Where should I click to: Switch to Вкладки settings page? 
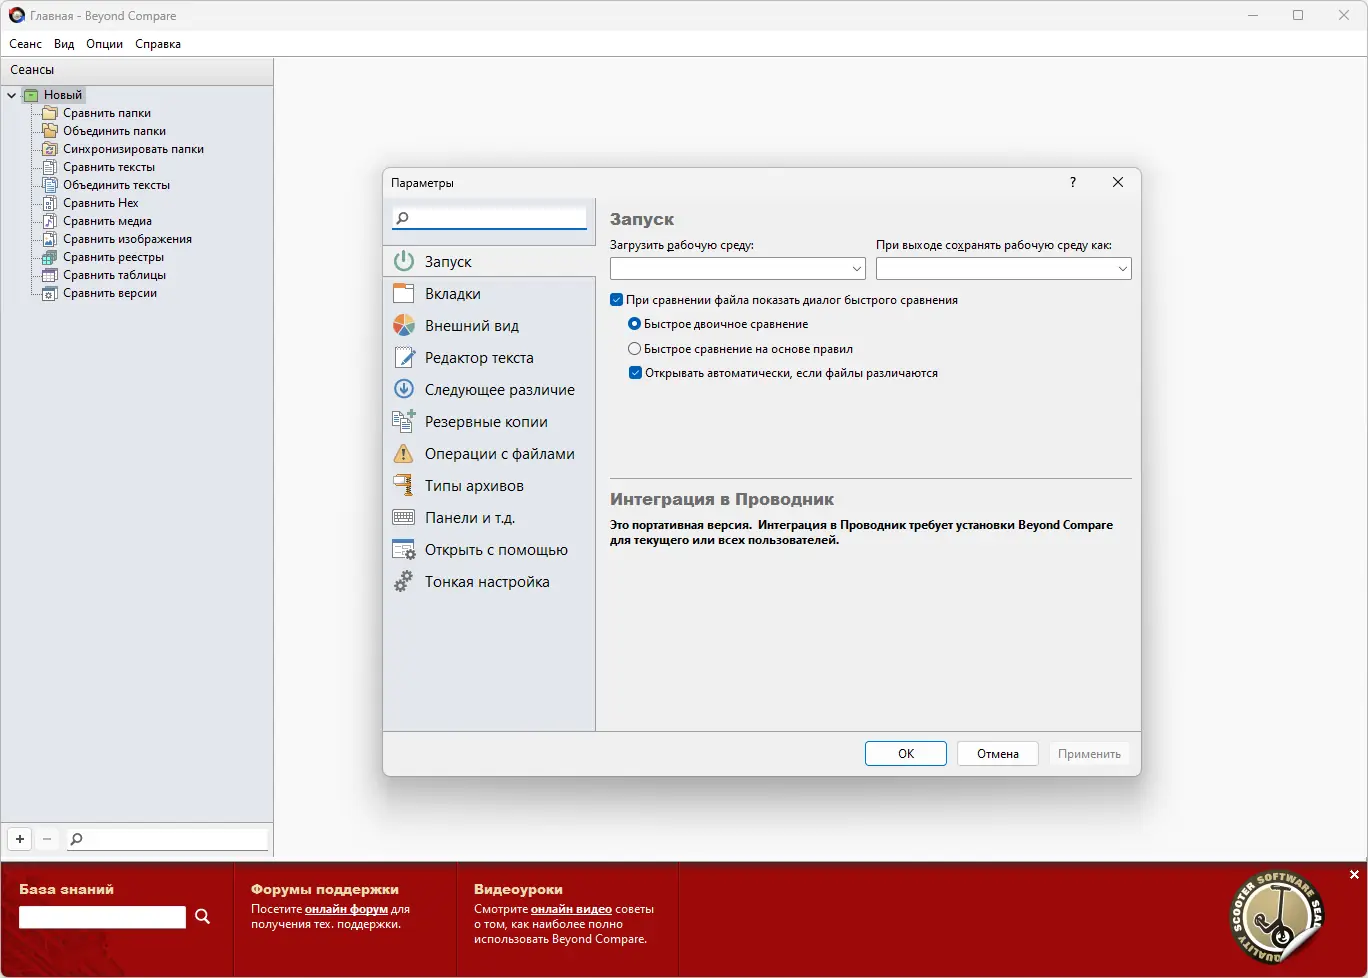tap(489, 293)
